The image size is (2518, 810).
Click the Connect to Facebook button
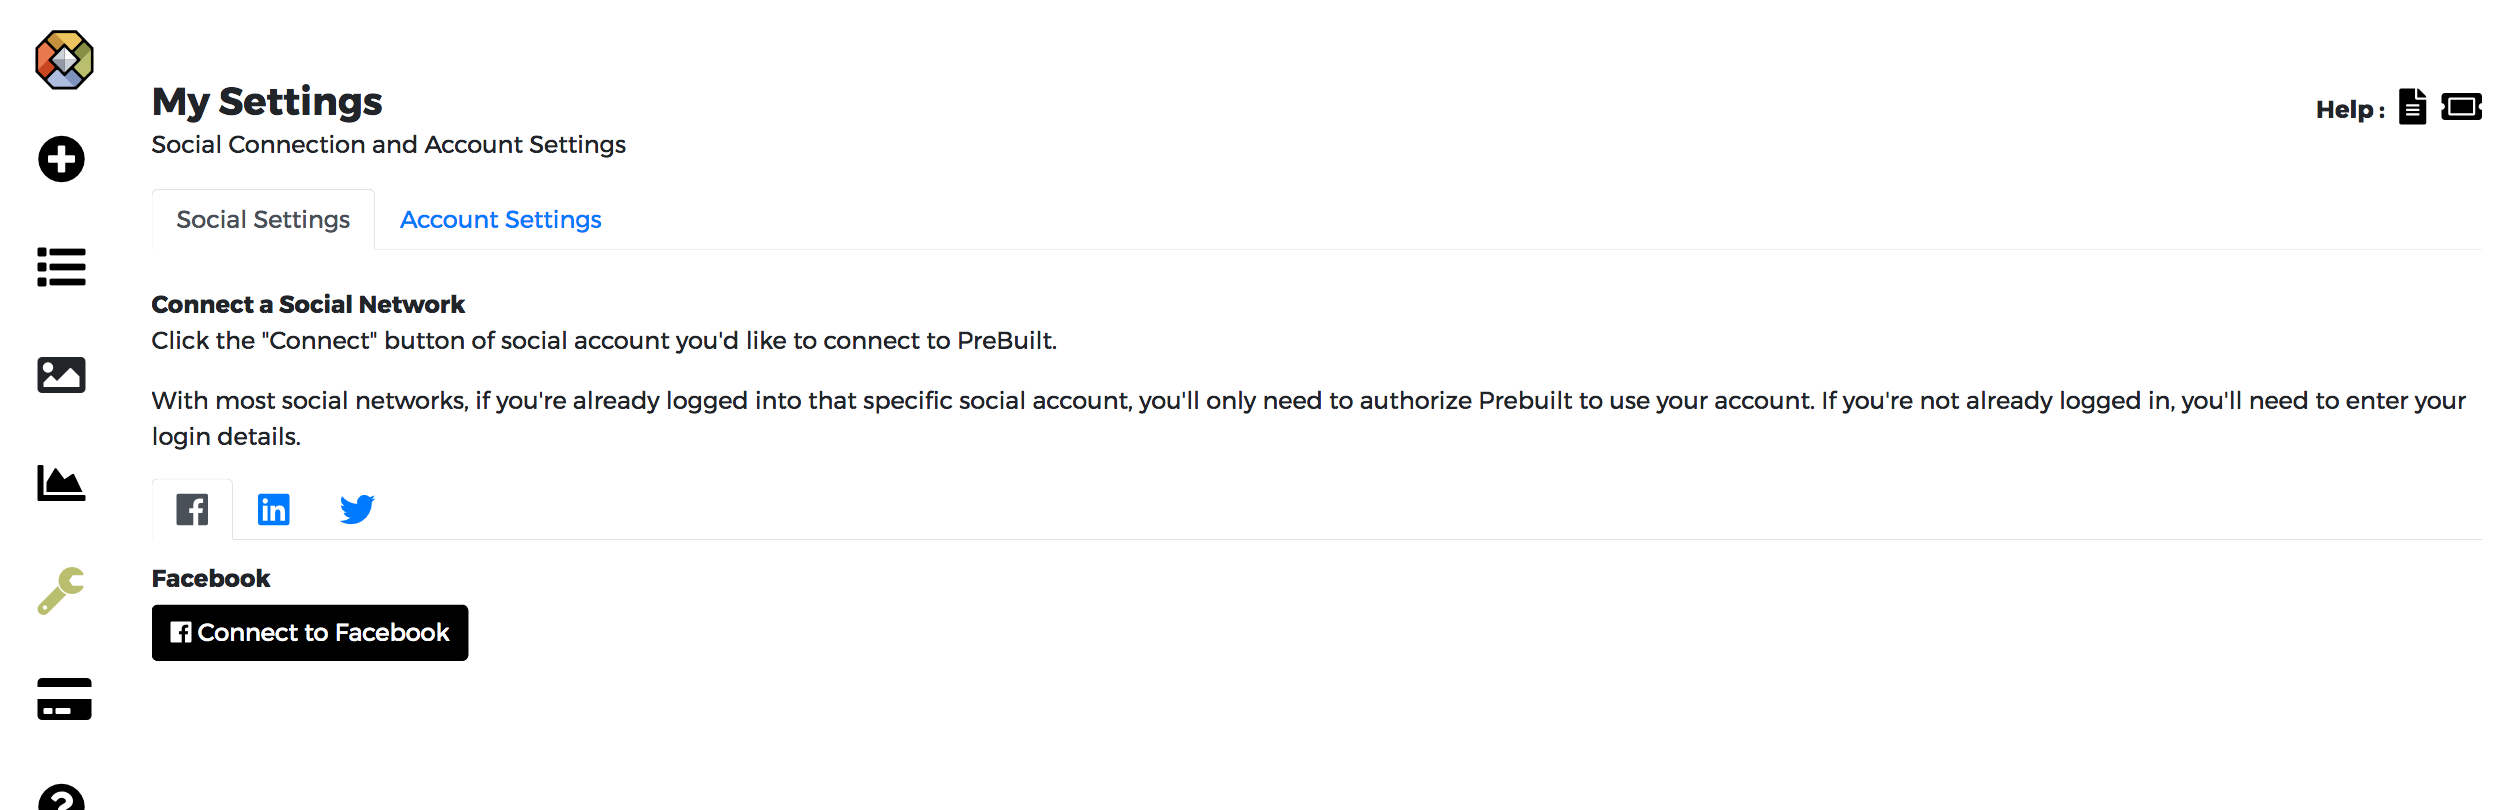(310, 633)
